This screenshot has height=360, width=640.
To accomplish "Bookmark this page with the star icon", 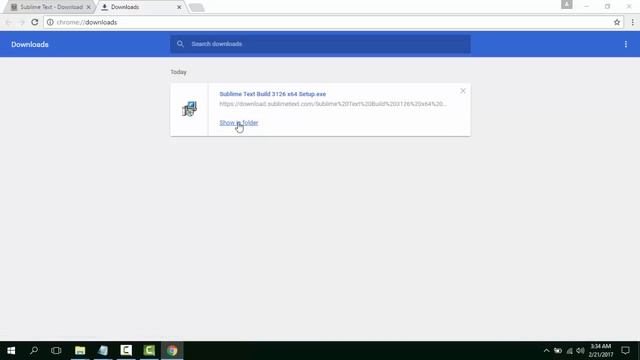I will click(x=617, y=22).
